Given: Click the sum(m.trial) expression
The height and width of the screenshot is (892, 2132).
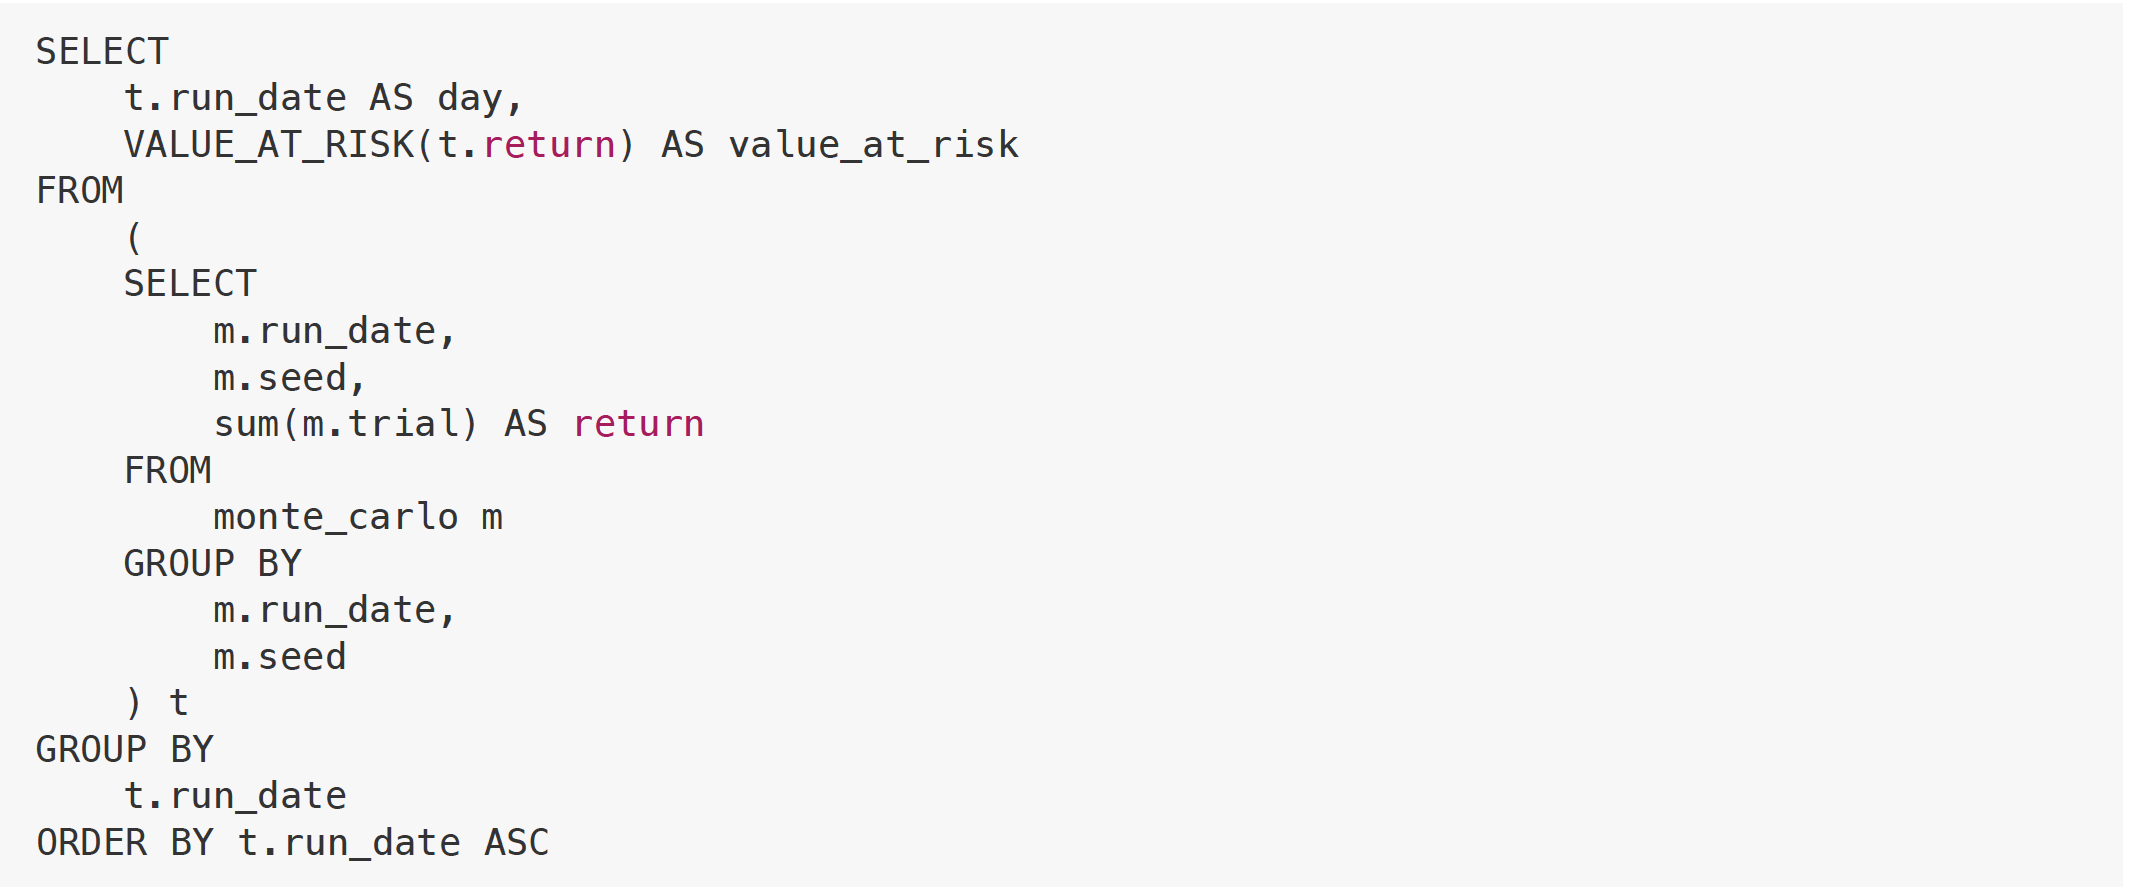Looking at the screenshot, I should click(x=346, y=424).
